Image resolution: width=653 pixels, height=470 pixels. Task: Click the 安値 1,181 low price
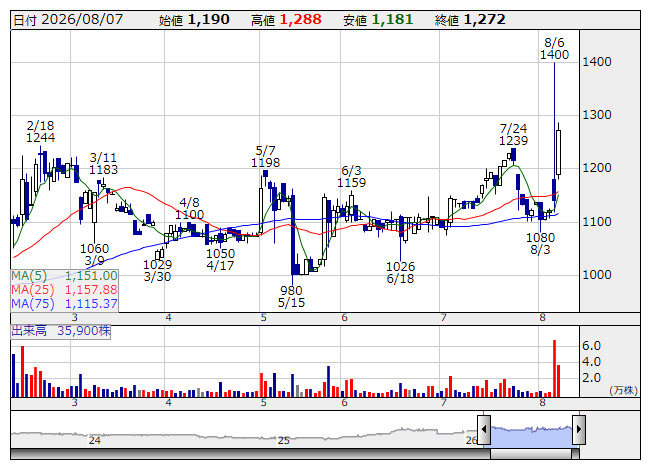378,20
